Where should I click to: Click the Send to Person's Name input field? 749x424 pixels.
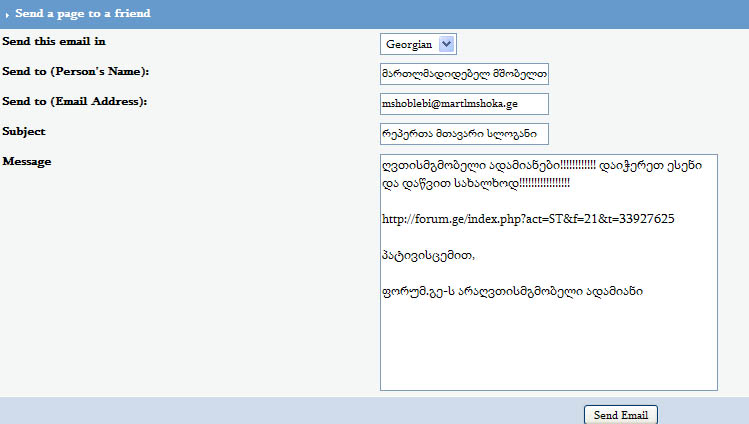464,74
